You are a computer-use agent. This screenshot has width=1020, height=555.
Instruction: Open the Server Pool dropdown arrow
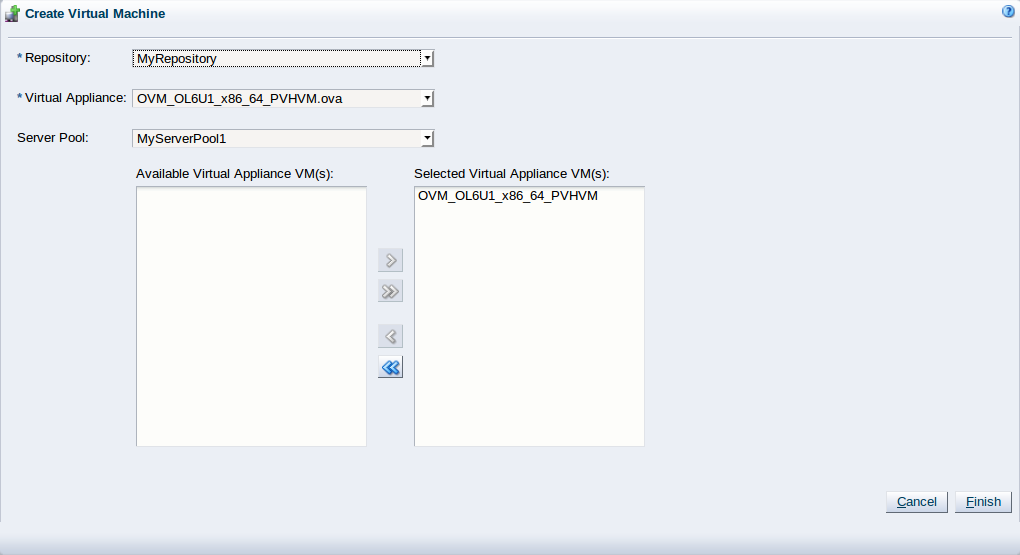tap(427, 139)
